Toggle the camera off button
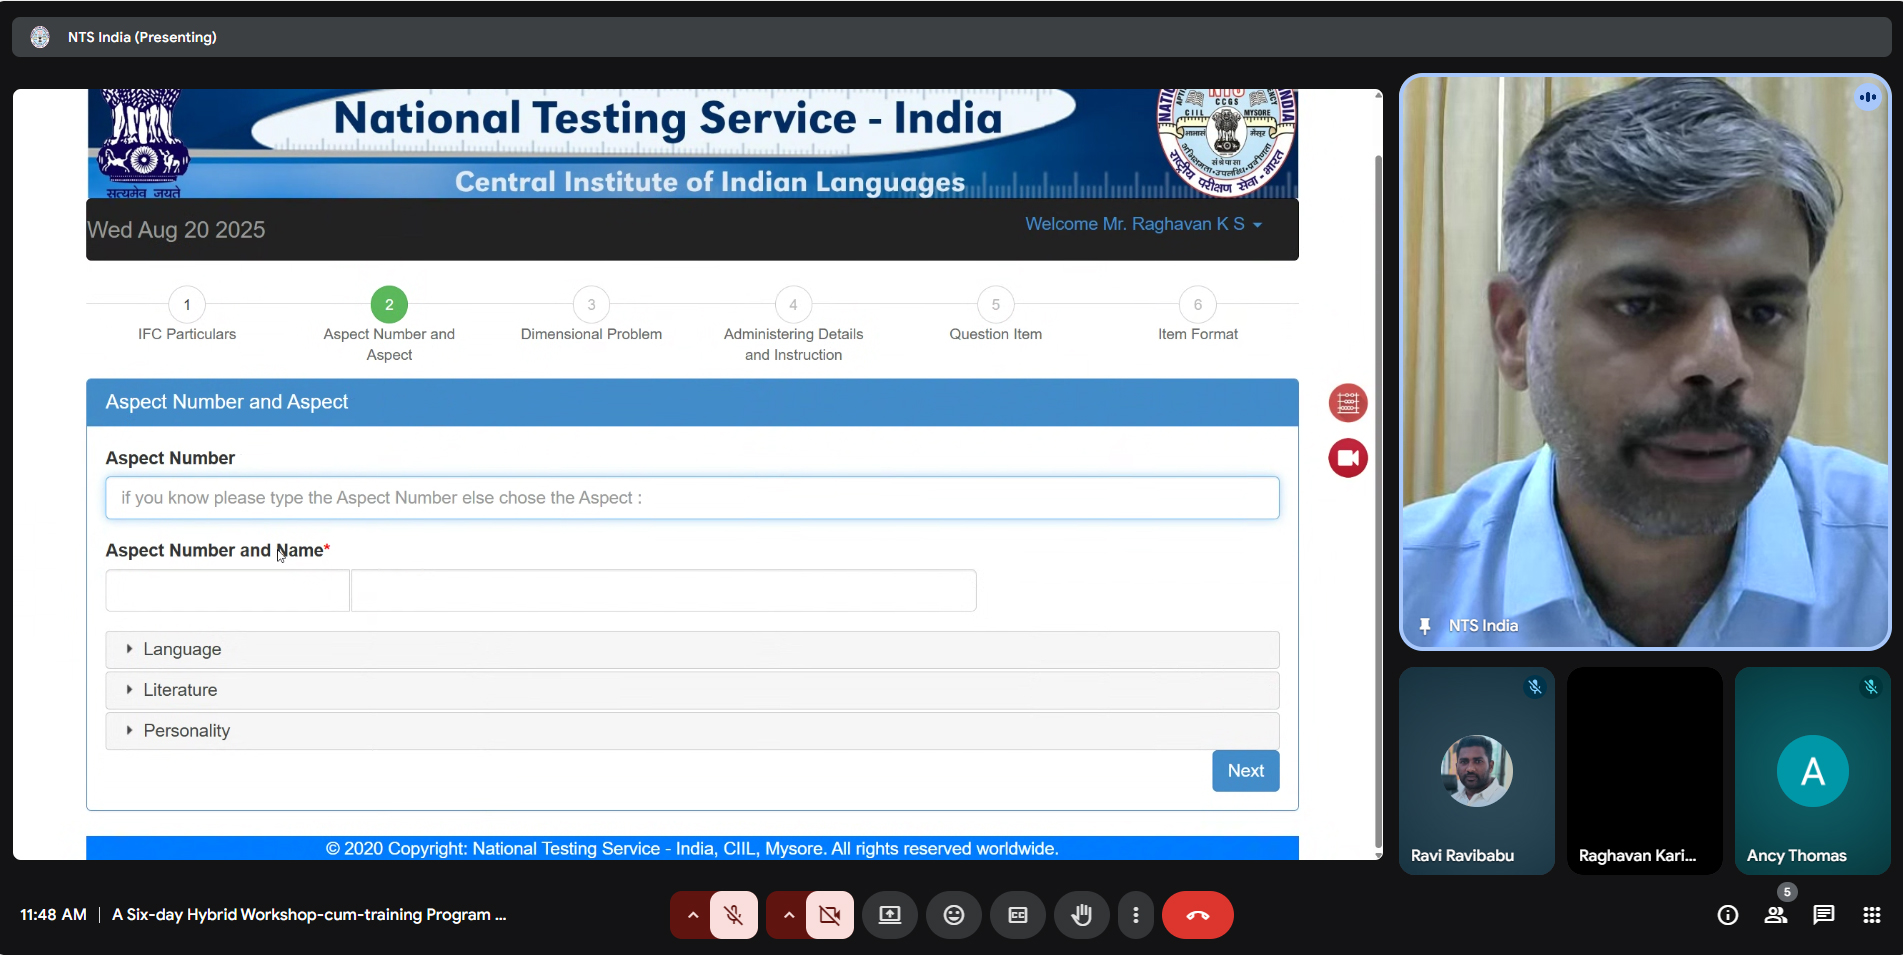Viewport: 1903px width, 955px height. [x=829, y=915]
